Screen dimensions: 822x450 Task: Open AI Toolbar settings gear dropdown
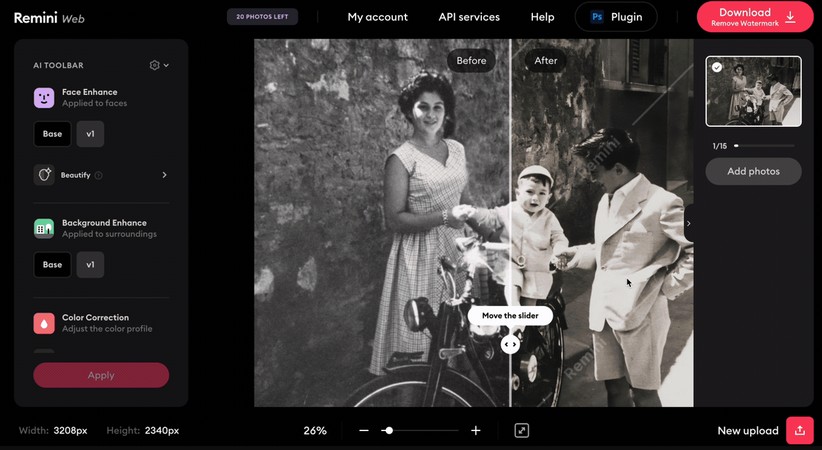click(x=158, y=65)
